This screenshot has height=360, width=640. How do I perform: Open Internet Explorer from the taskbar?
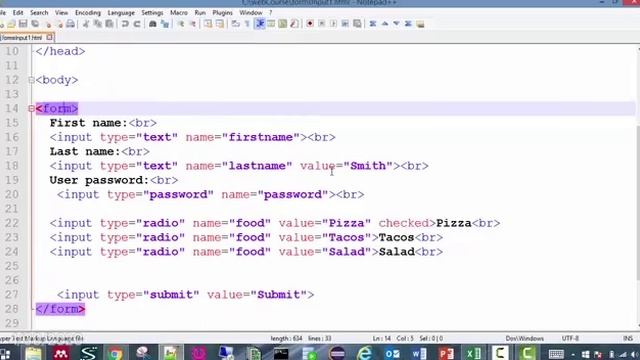364,353
